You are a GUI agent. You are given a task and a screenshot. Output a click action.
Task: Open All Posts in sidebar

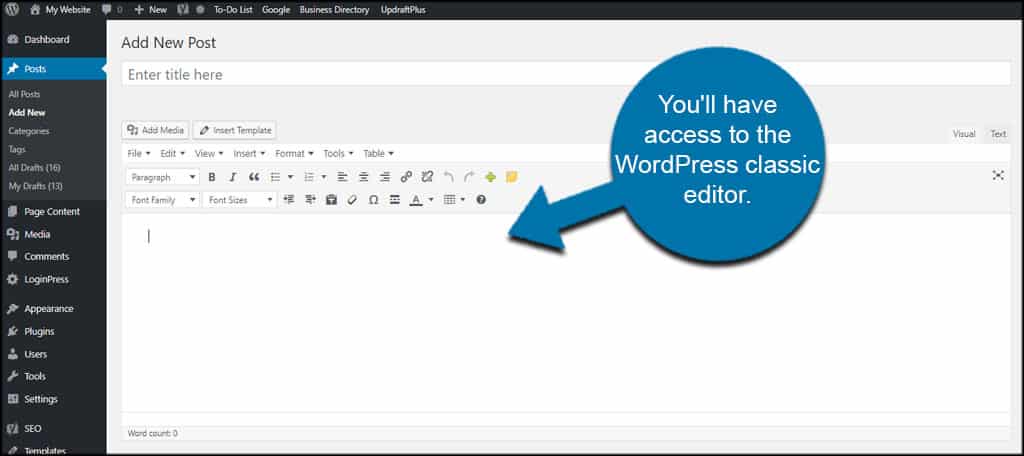[24, 94]
